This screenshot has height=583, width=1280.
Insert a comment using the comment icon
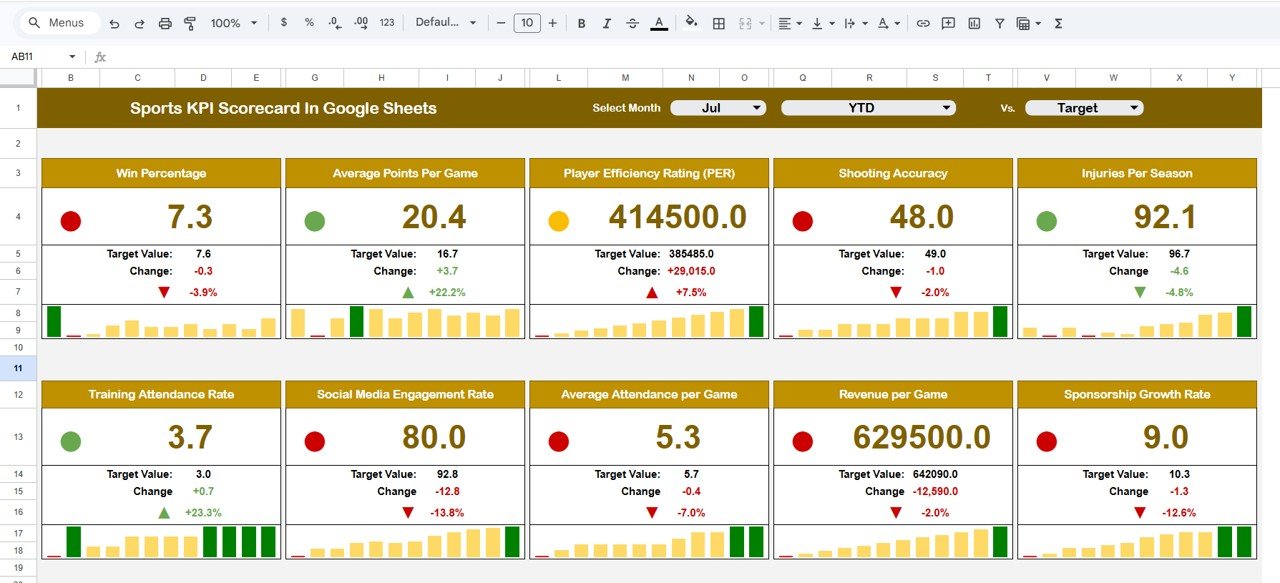coord(946,22)
